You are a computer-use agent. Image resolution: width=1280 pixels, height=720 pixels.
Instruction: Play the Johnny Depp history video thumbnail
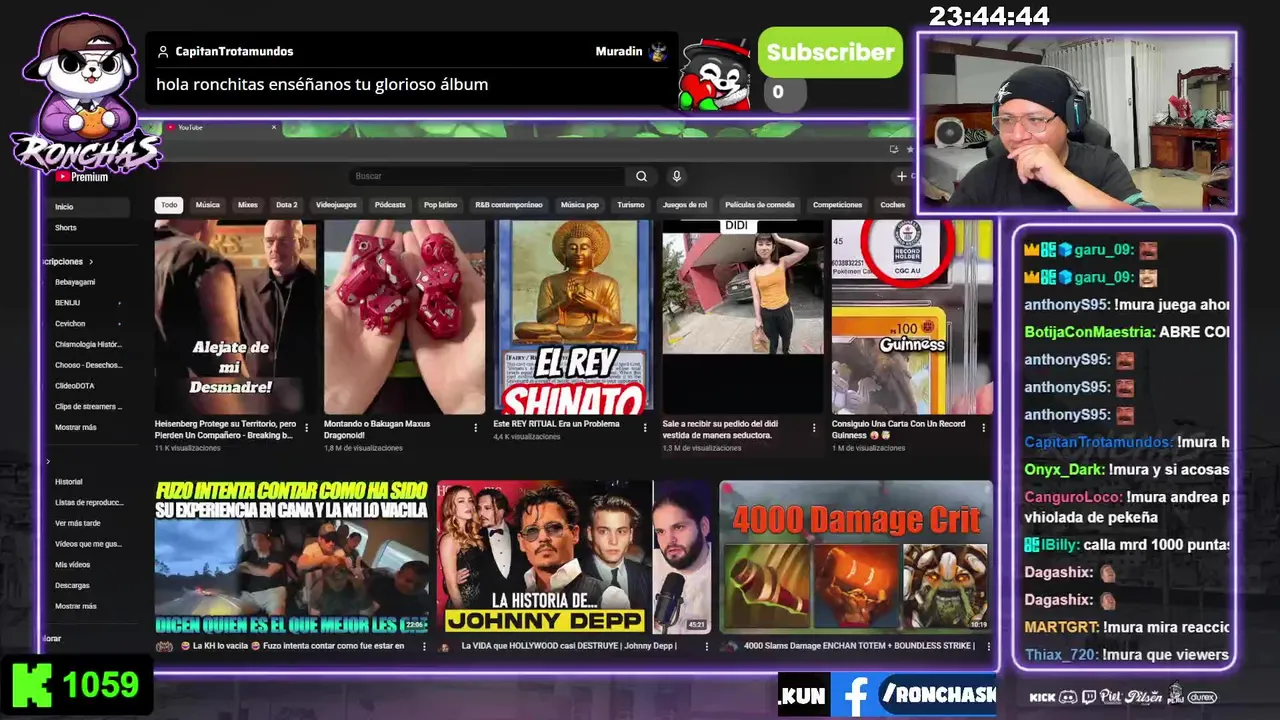[x=573, y=557]
